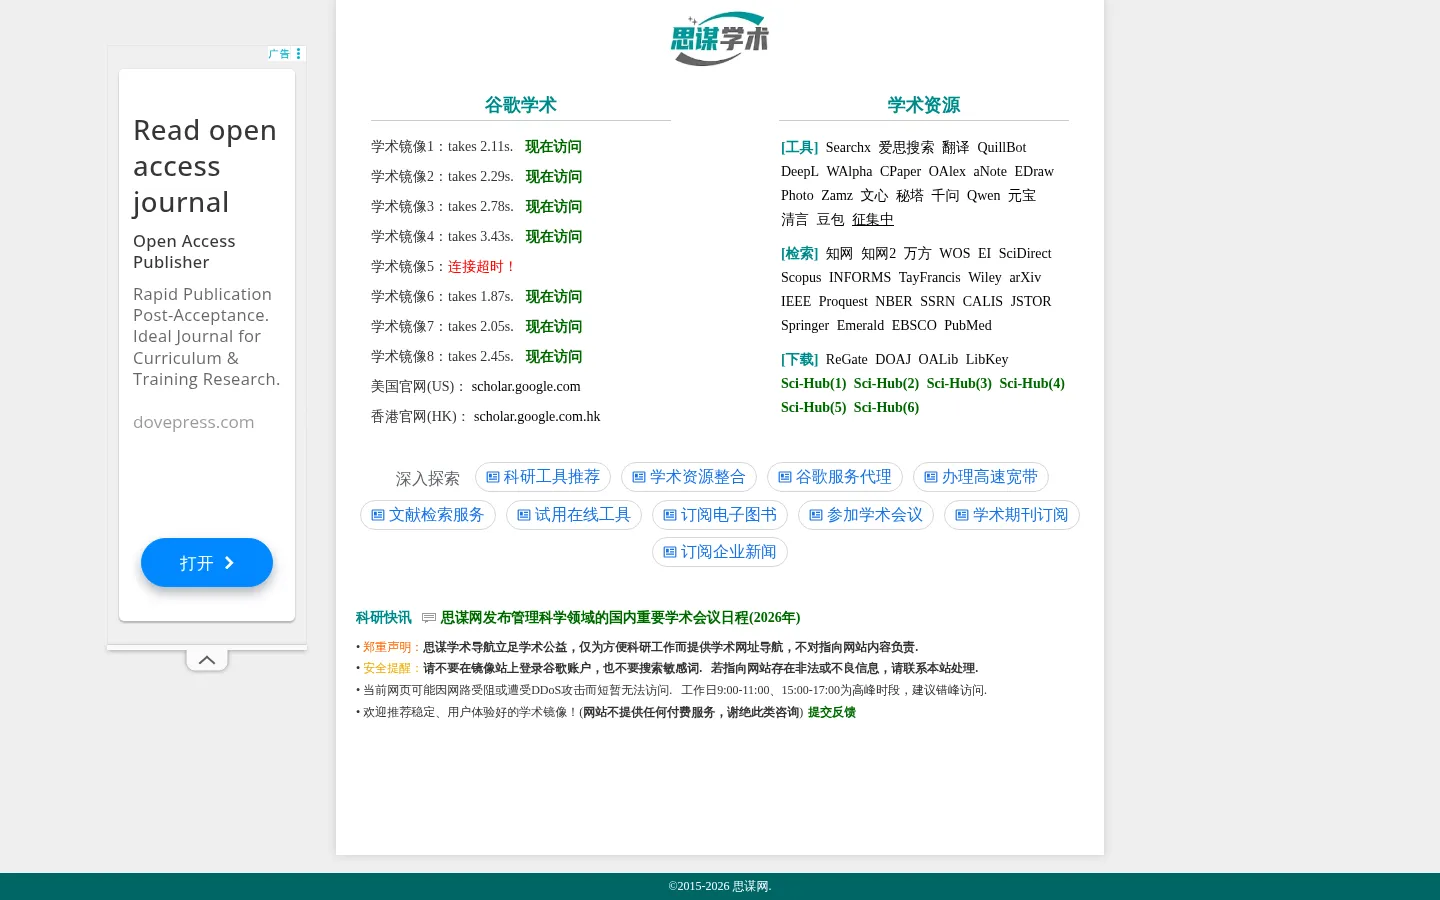Open the SciDirect link
The width and height of the screenshot is (1440, 900).
(1025, 254)
